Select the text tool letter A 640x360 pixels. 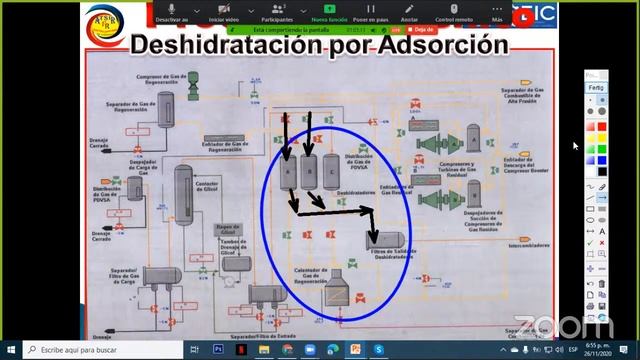(x=602, y=231)
